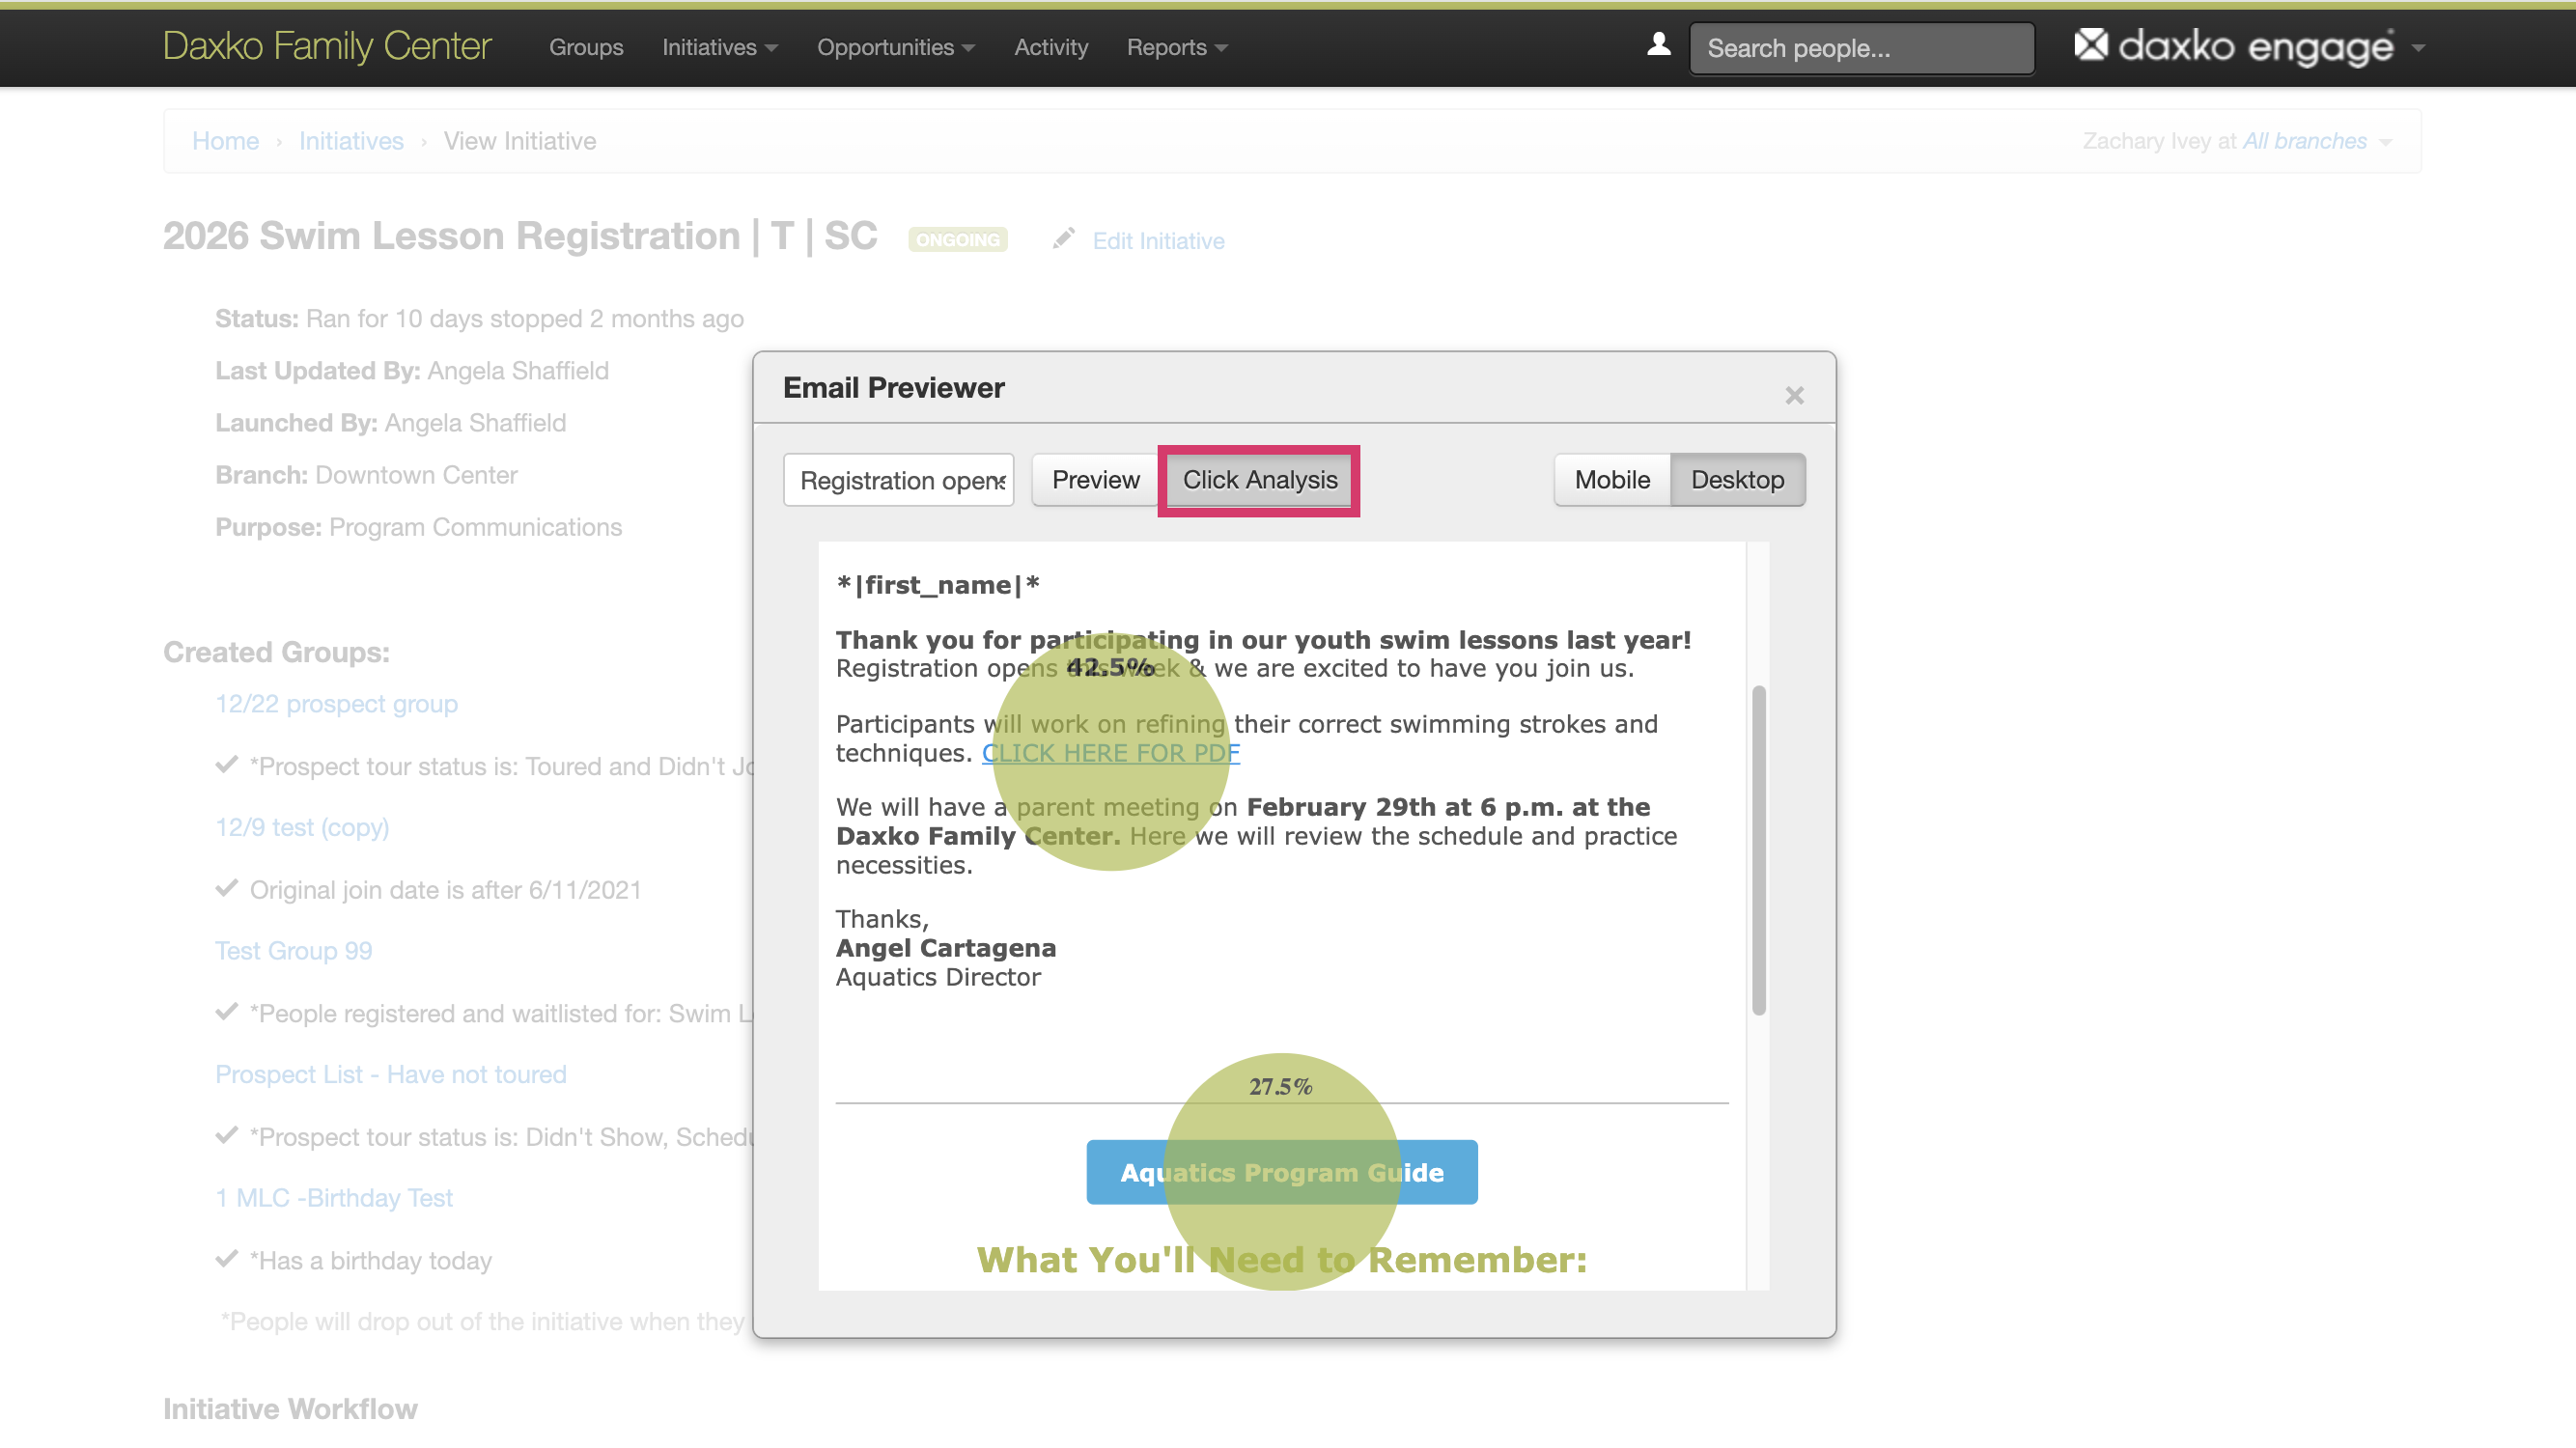Click the Initiative Workflow heading
The width and height of the screenshot is (2576, 1448).
click(290, 1408)
